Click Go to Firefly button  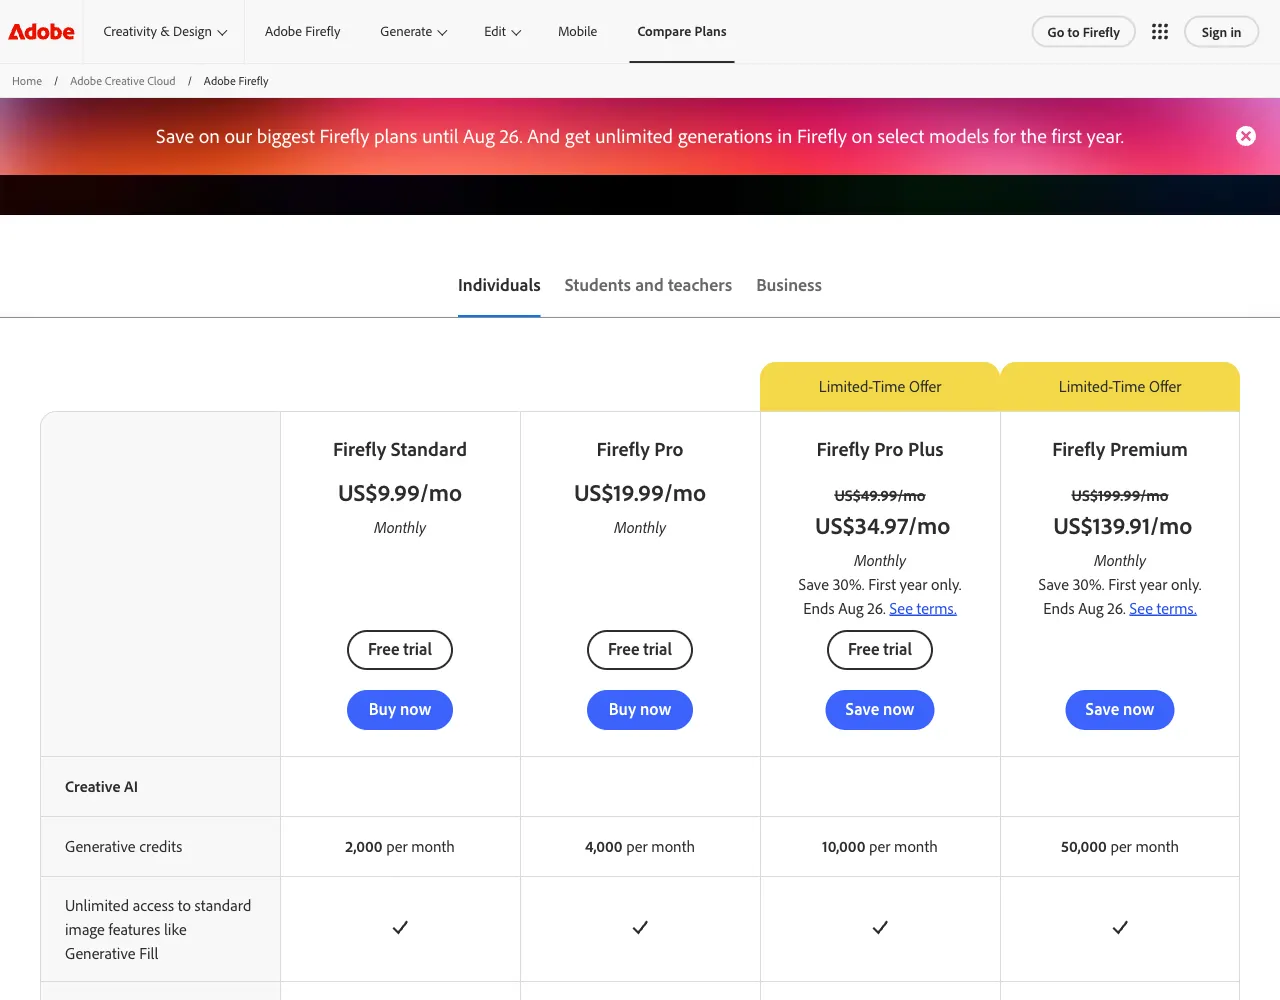pos(1083,32)
